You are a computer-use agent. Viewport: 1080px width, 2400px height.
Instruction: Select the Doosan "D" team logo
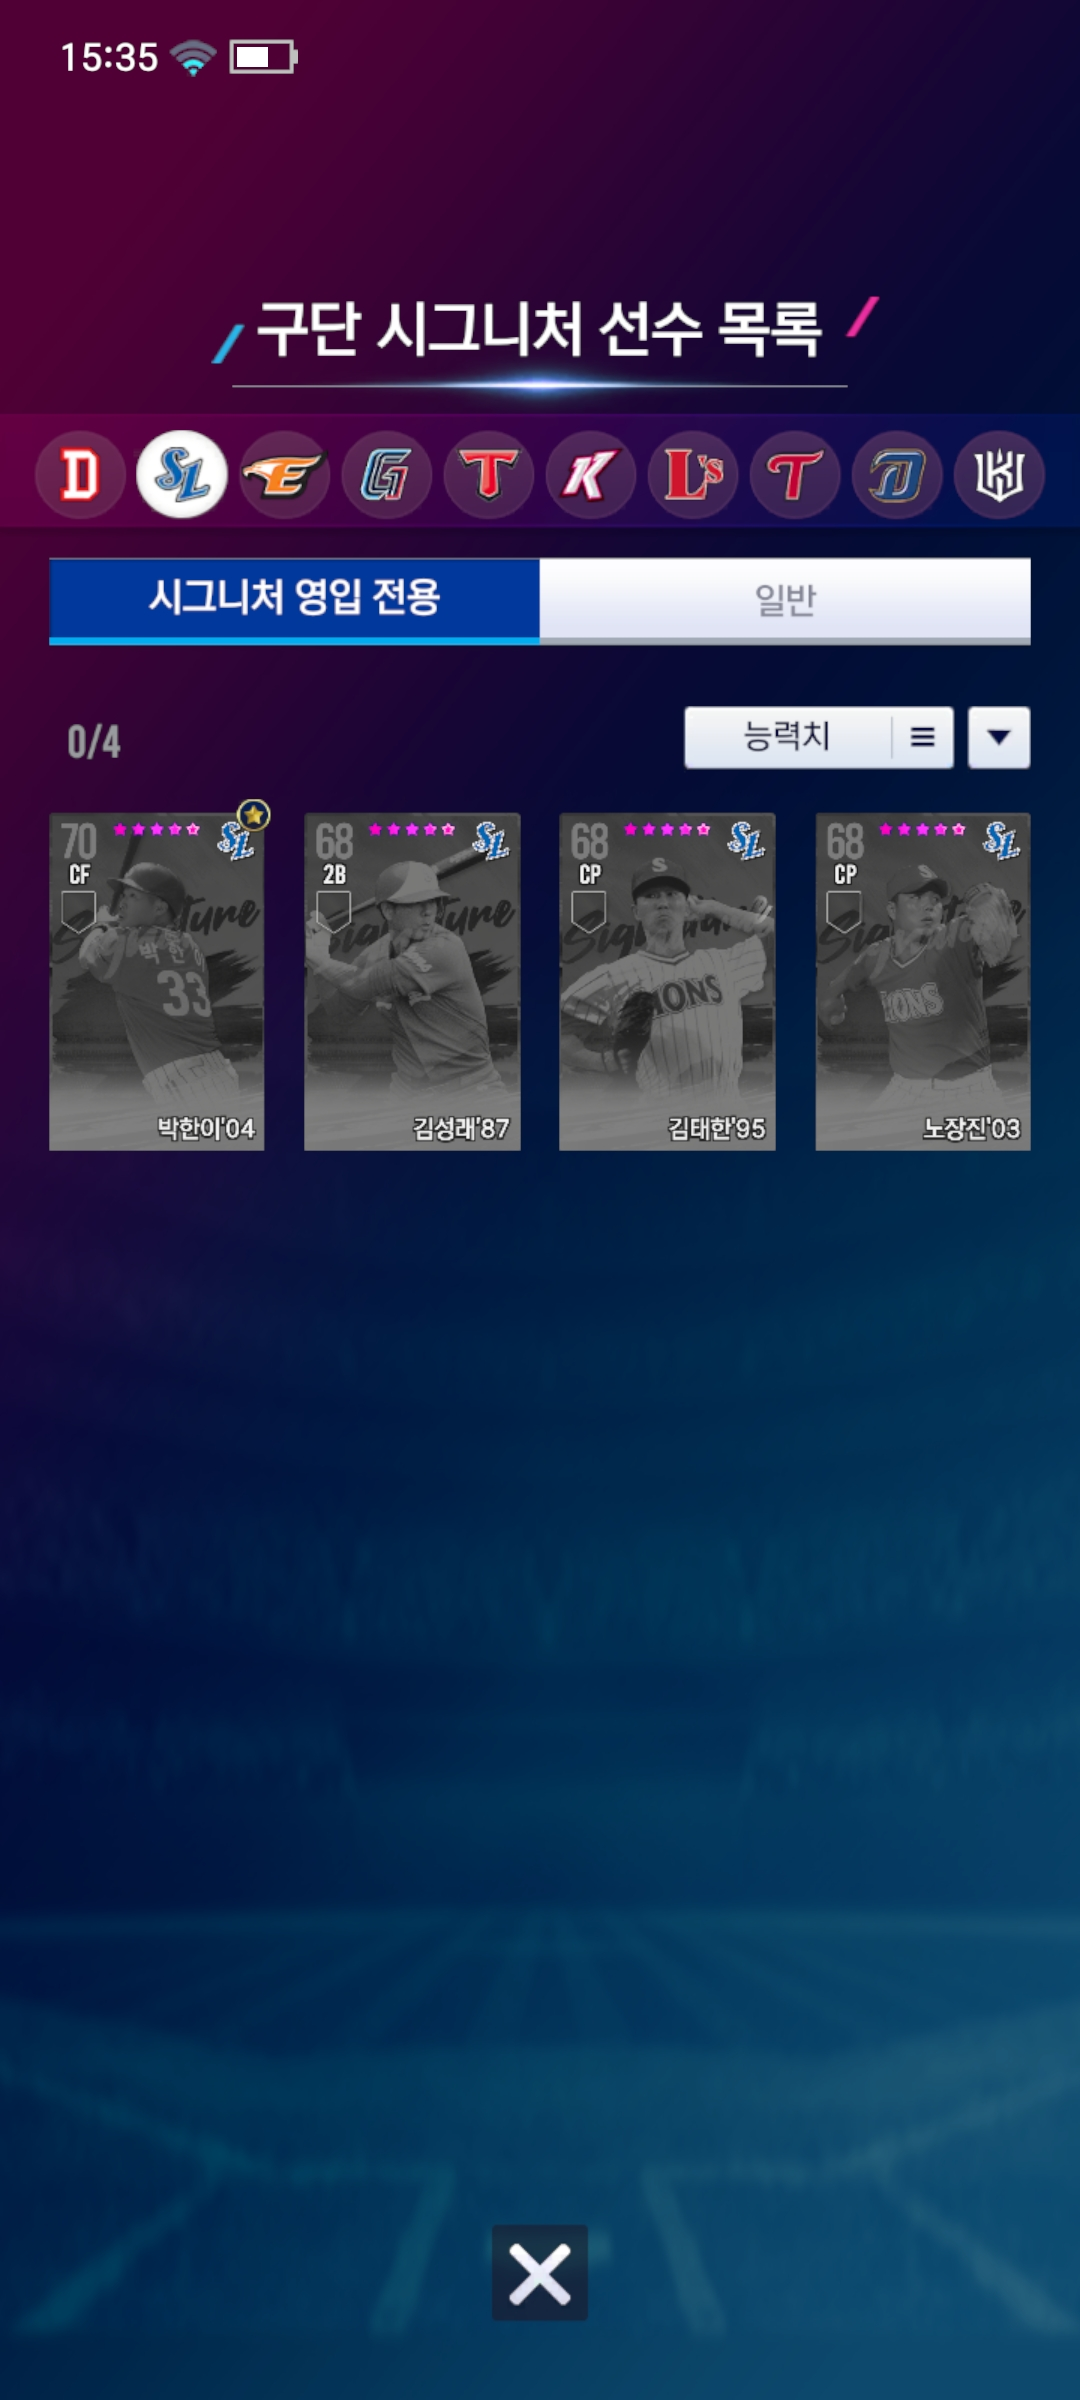pos(80,474)
